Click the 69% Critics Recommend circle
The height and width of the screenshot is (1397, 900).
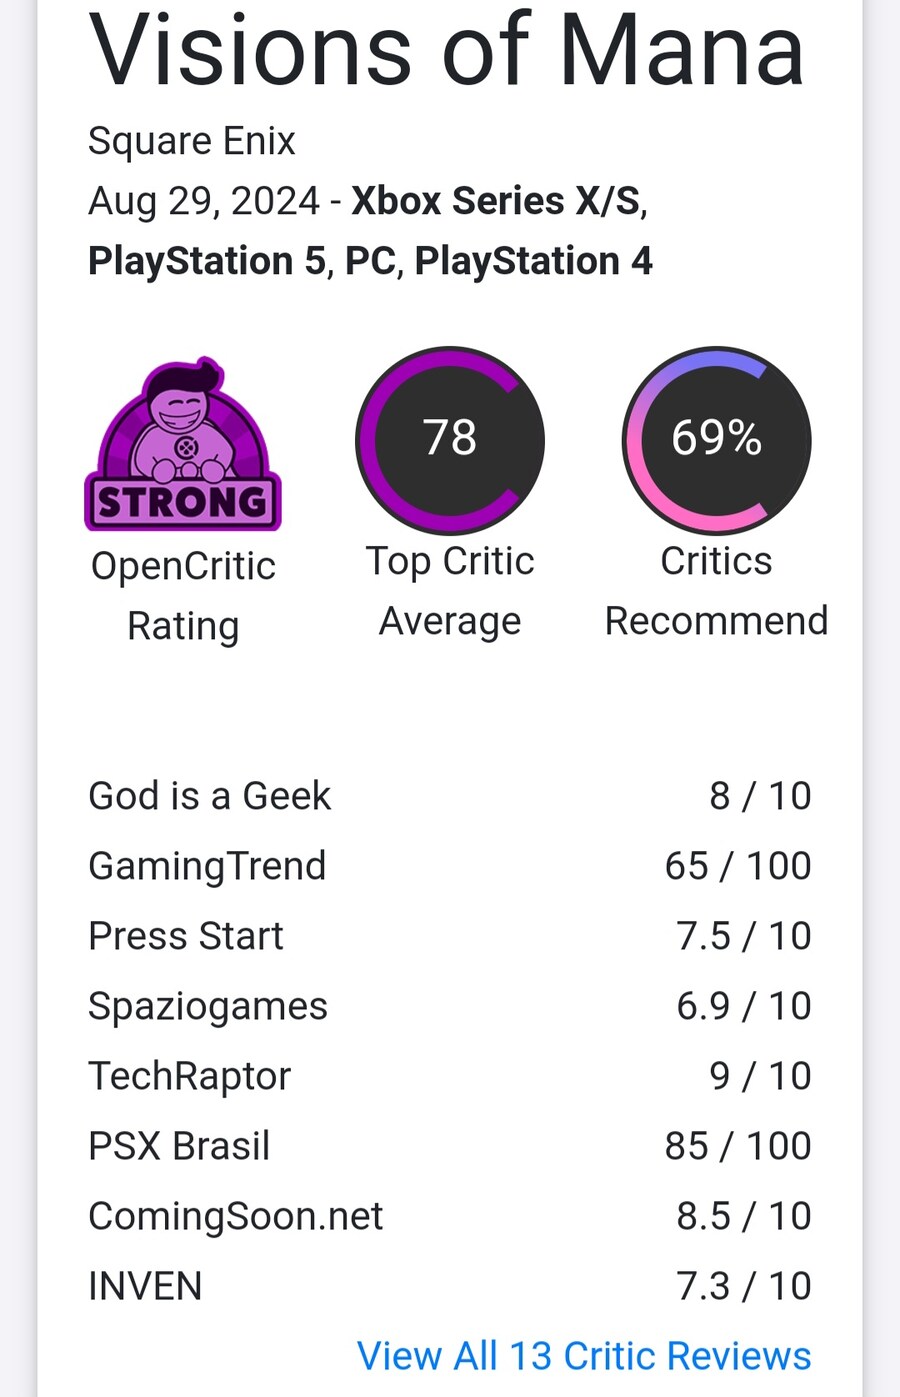[716, 440]
